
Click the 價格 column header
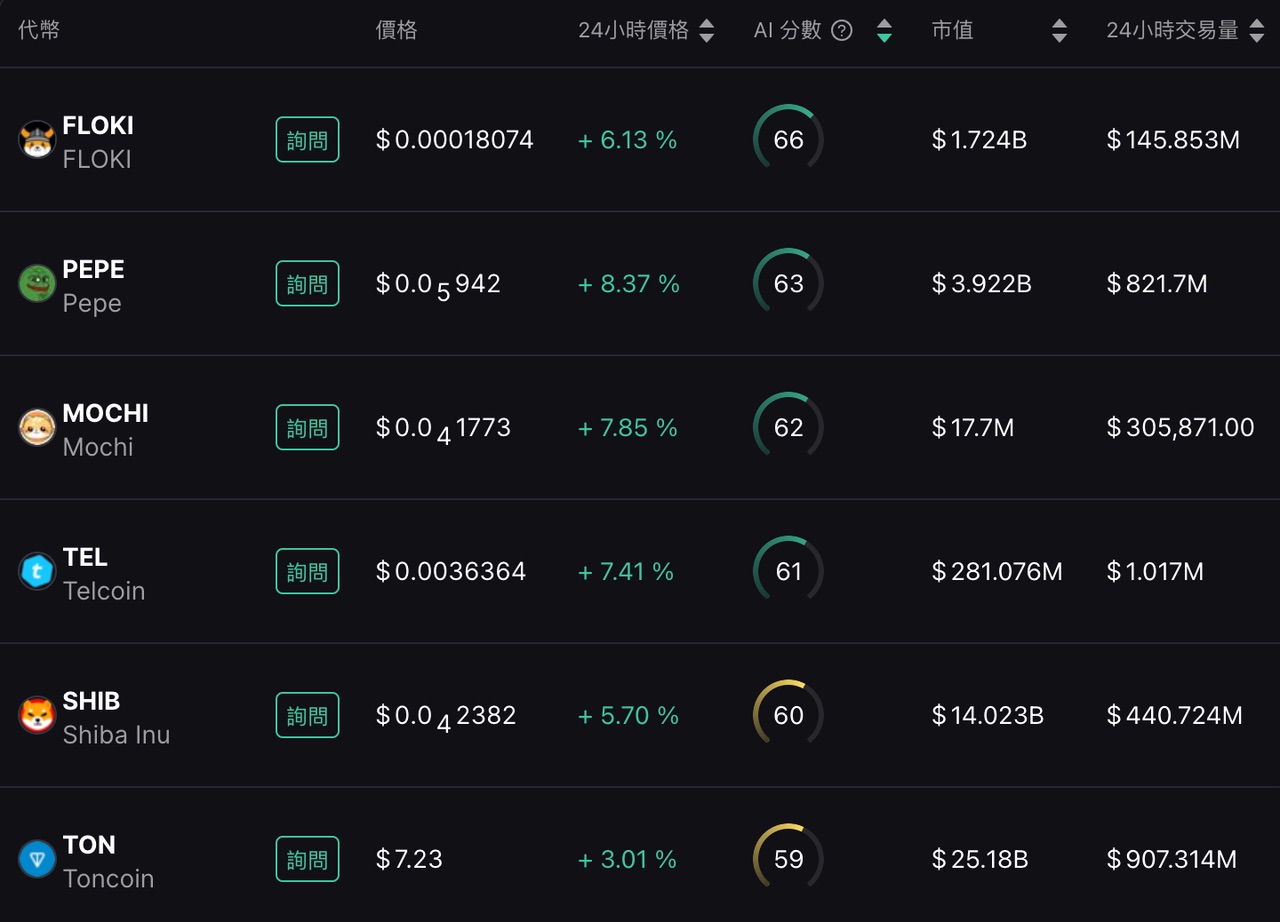pos(397,30)
